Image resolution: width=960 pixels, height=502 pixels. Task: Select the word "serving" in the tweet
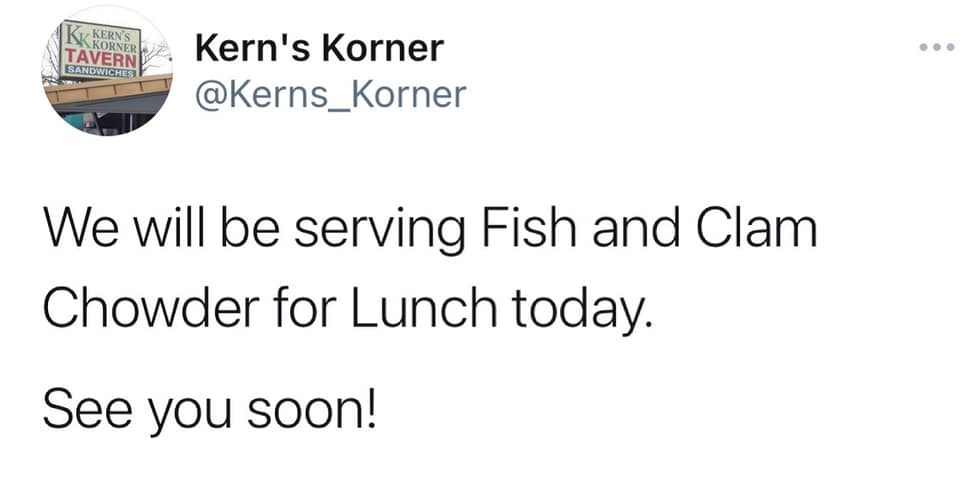(x=380, y=232)
